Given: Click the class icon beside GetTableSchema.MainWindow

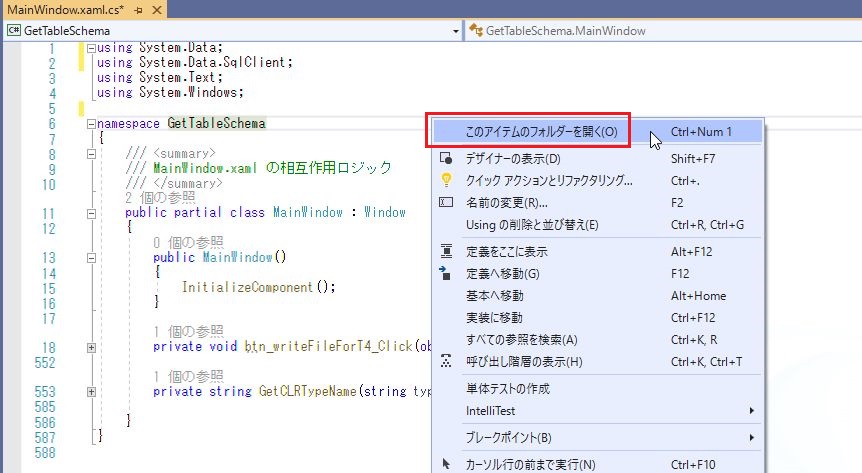Looking at the screenshot, I should (x=476, y=31).
